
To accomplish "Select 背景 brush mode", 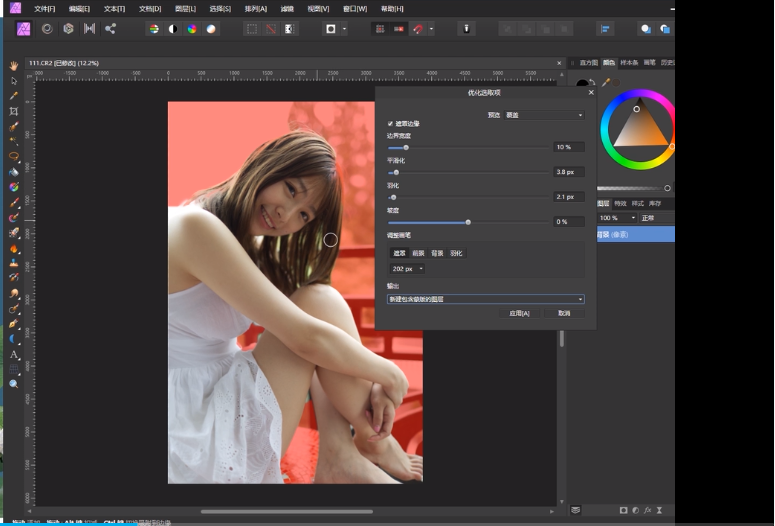I will point(437,253).
